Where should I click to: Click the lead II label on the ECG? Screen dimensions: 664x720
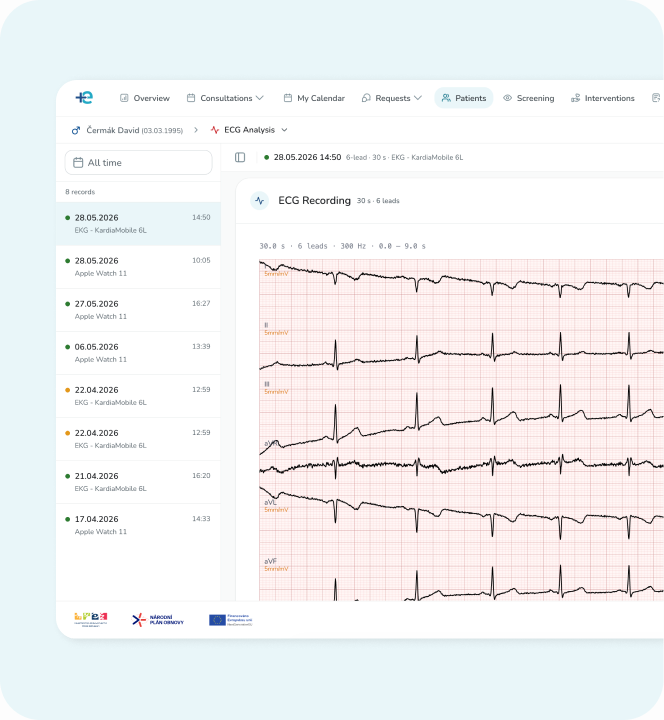[266, 325]
